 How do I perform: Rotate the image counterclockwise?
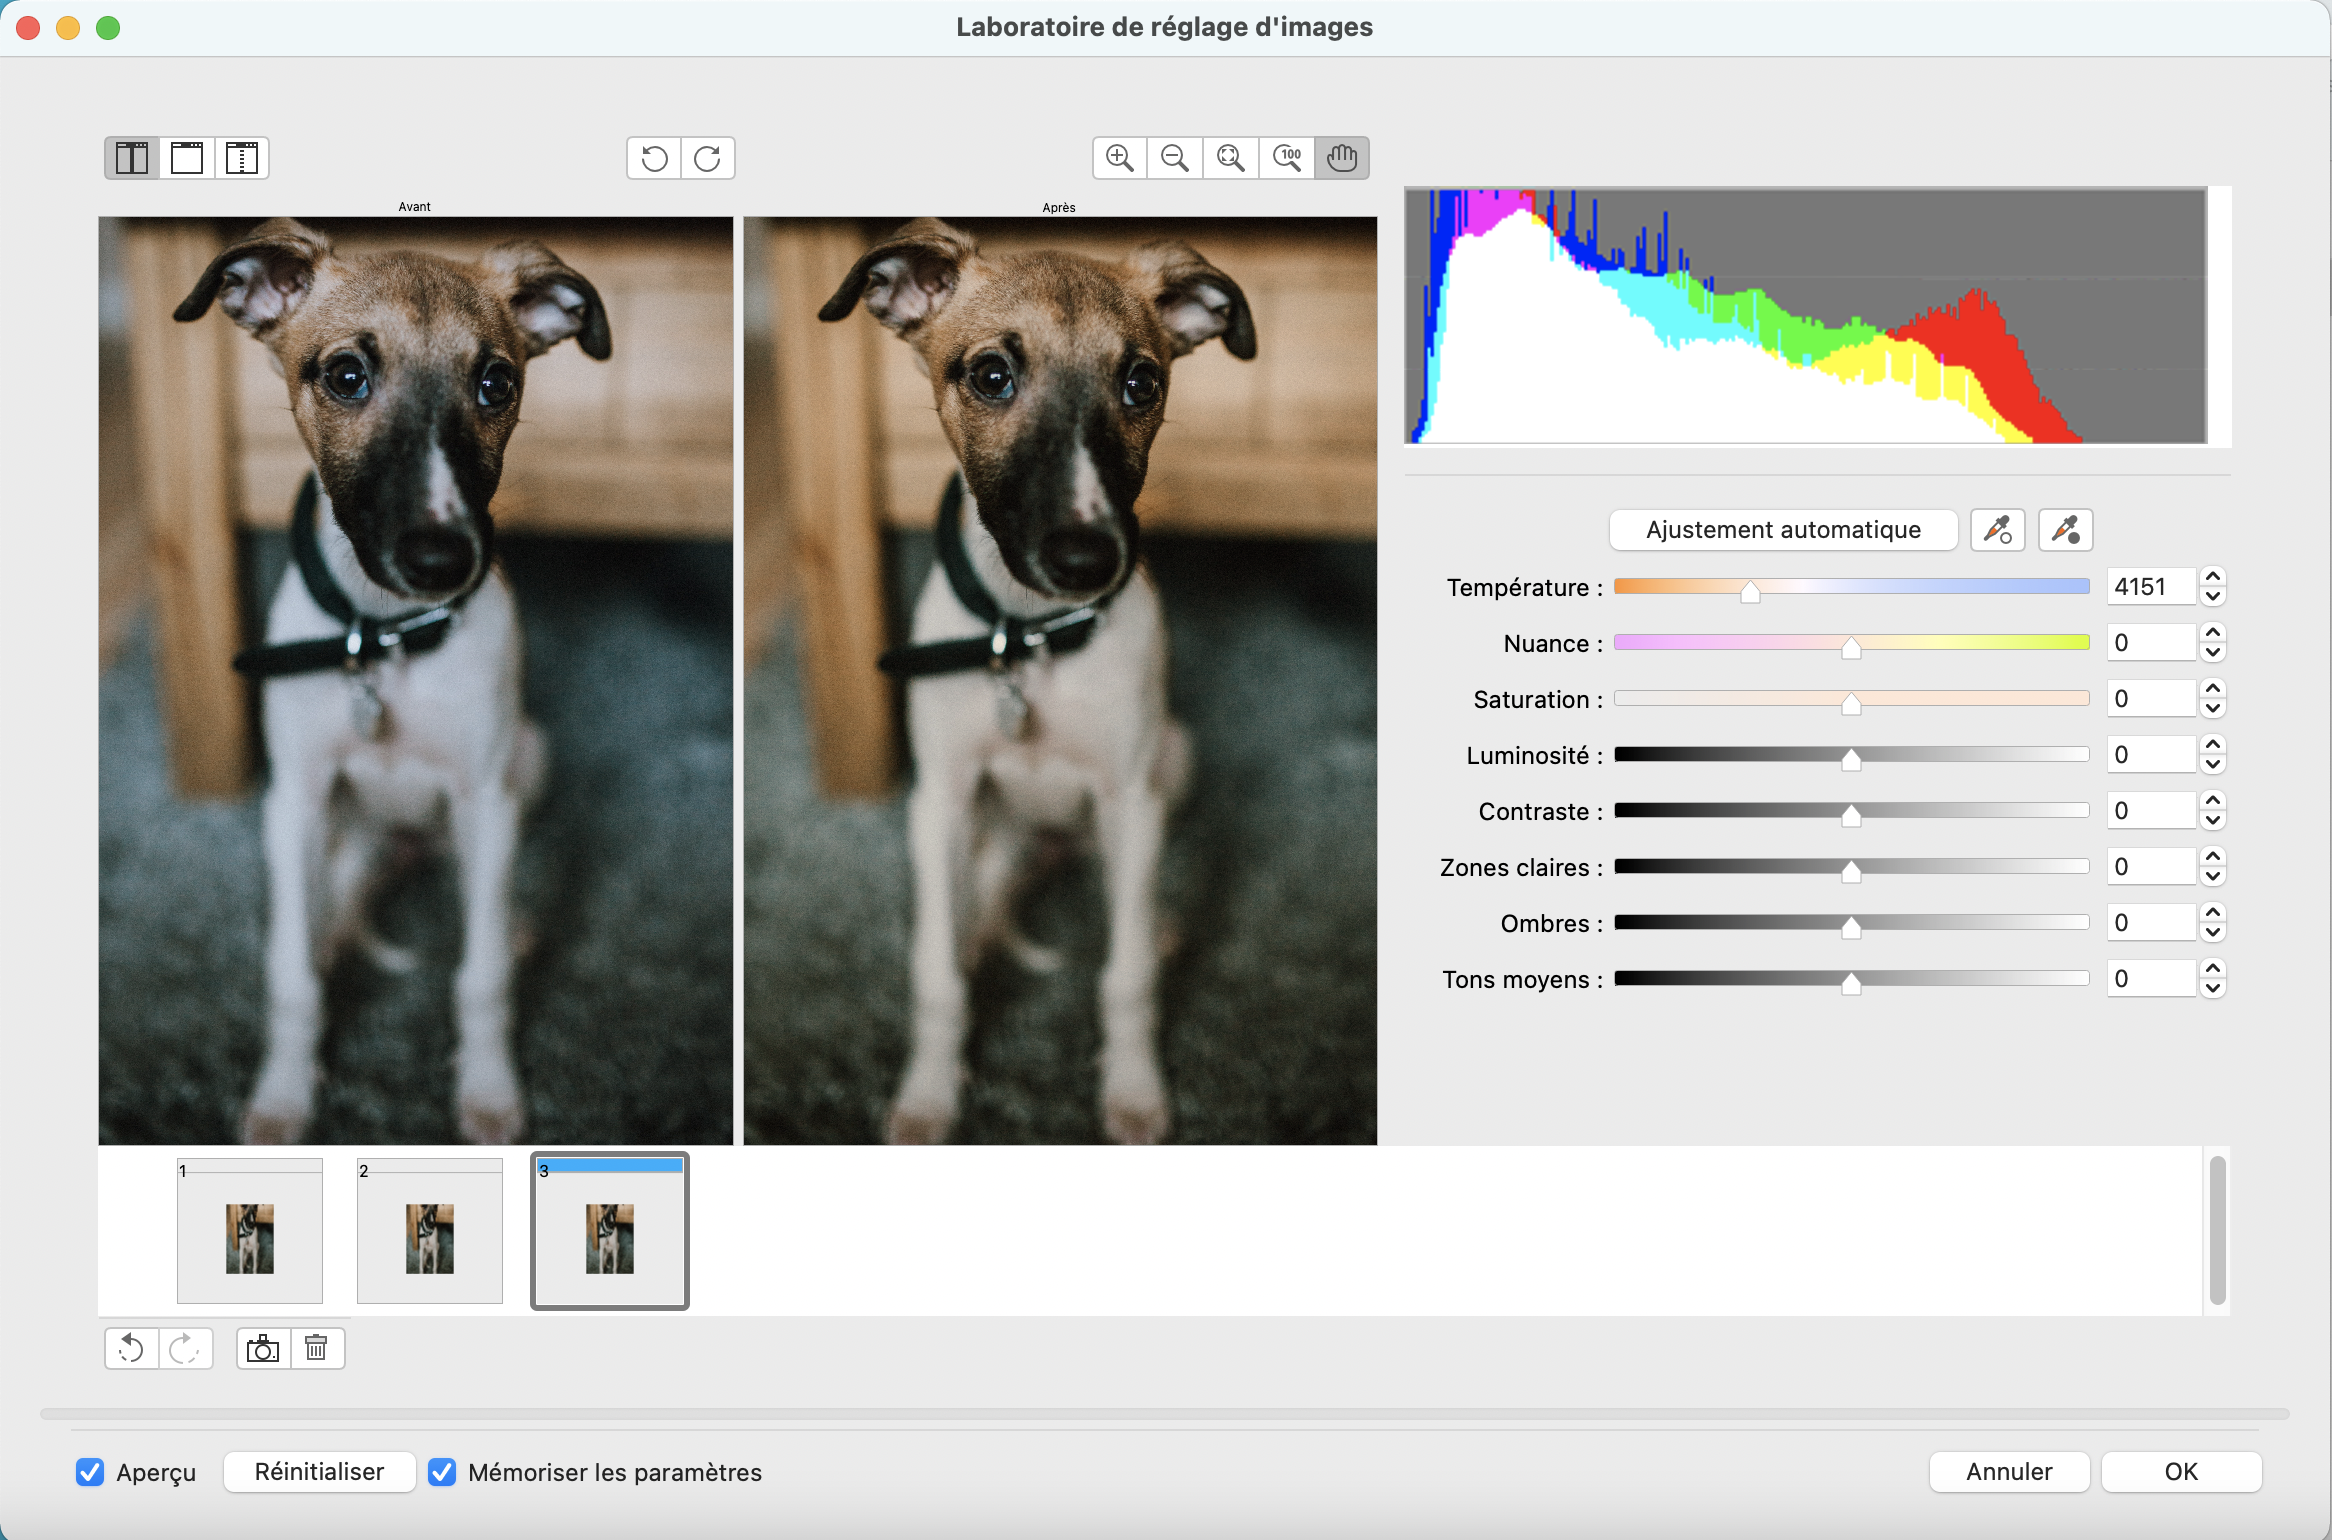(x=654, y=158)
